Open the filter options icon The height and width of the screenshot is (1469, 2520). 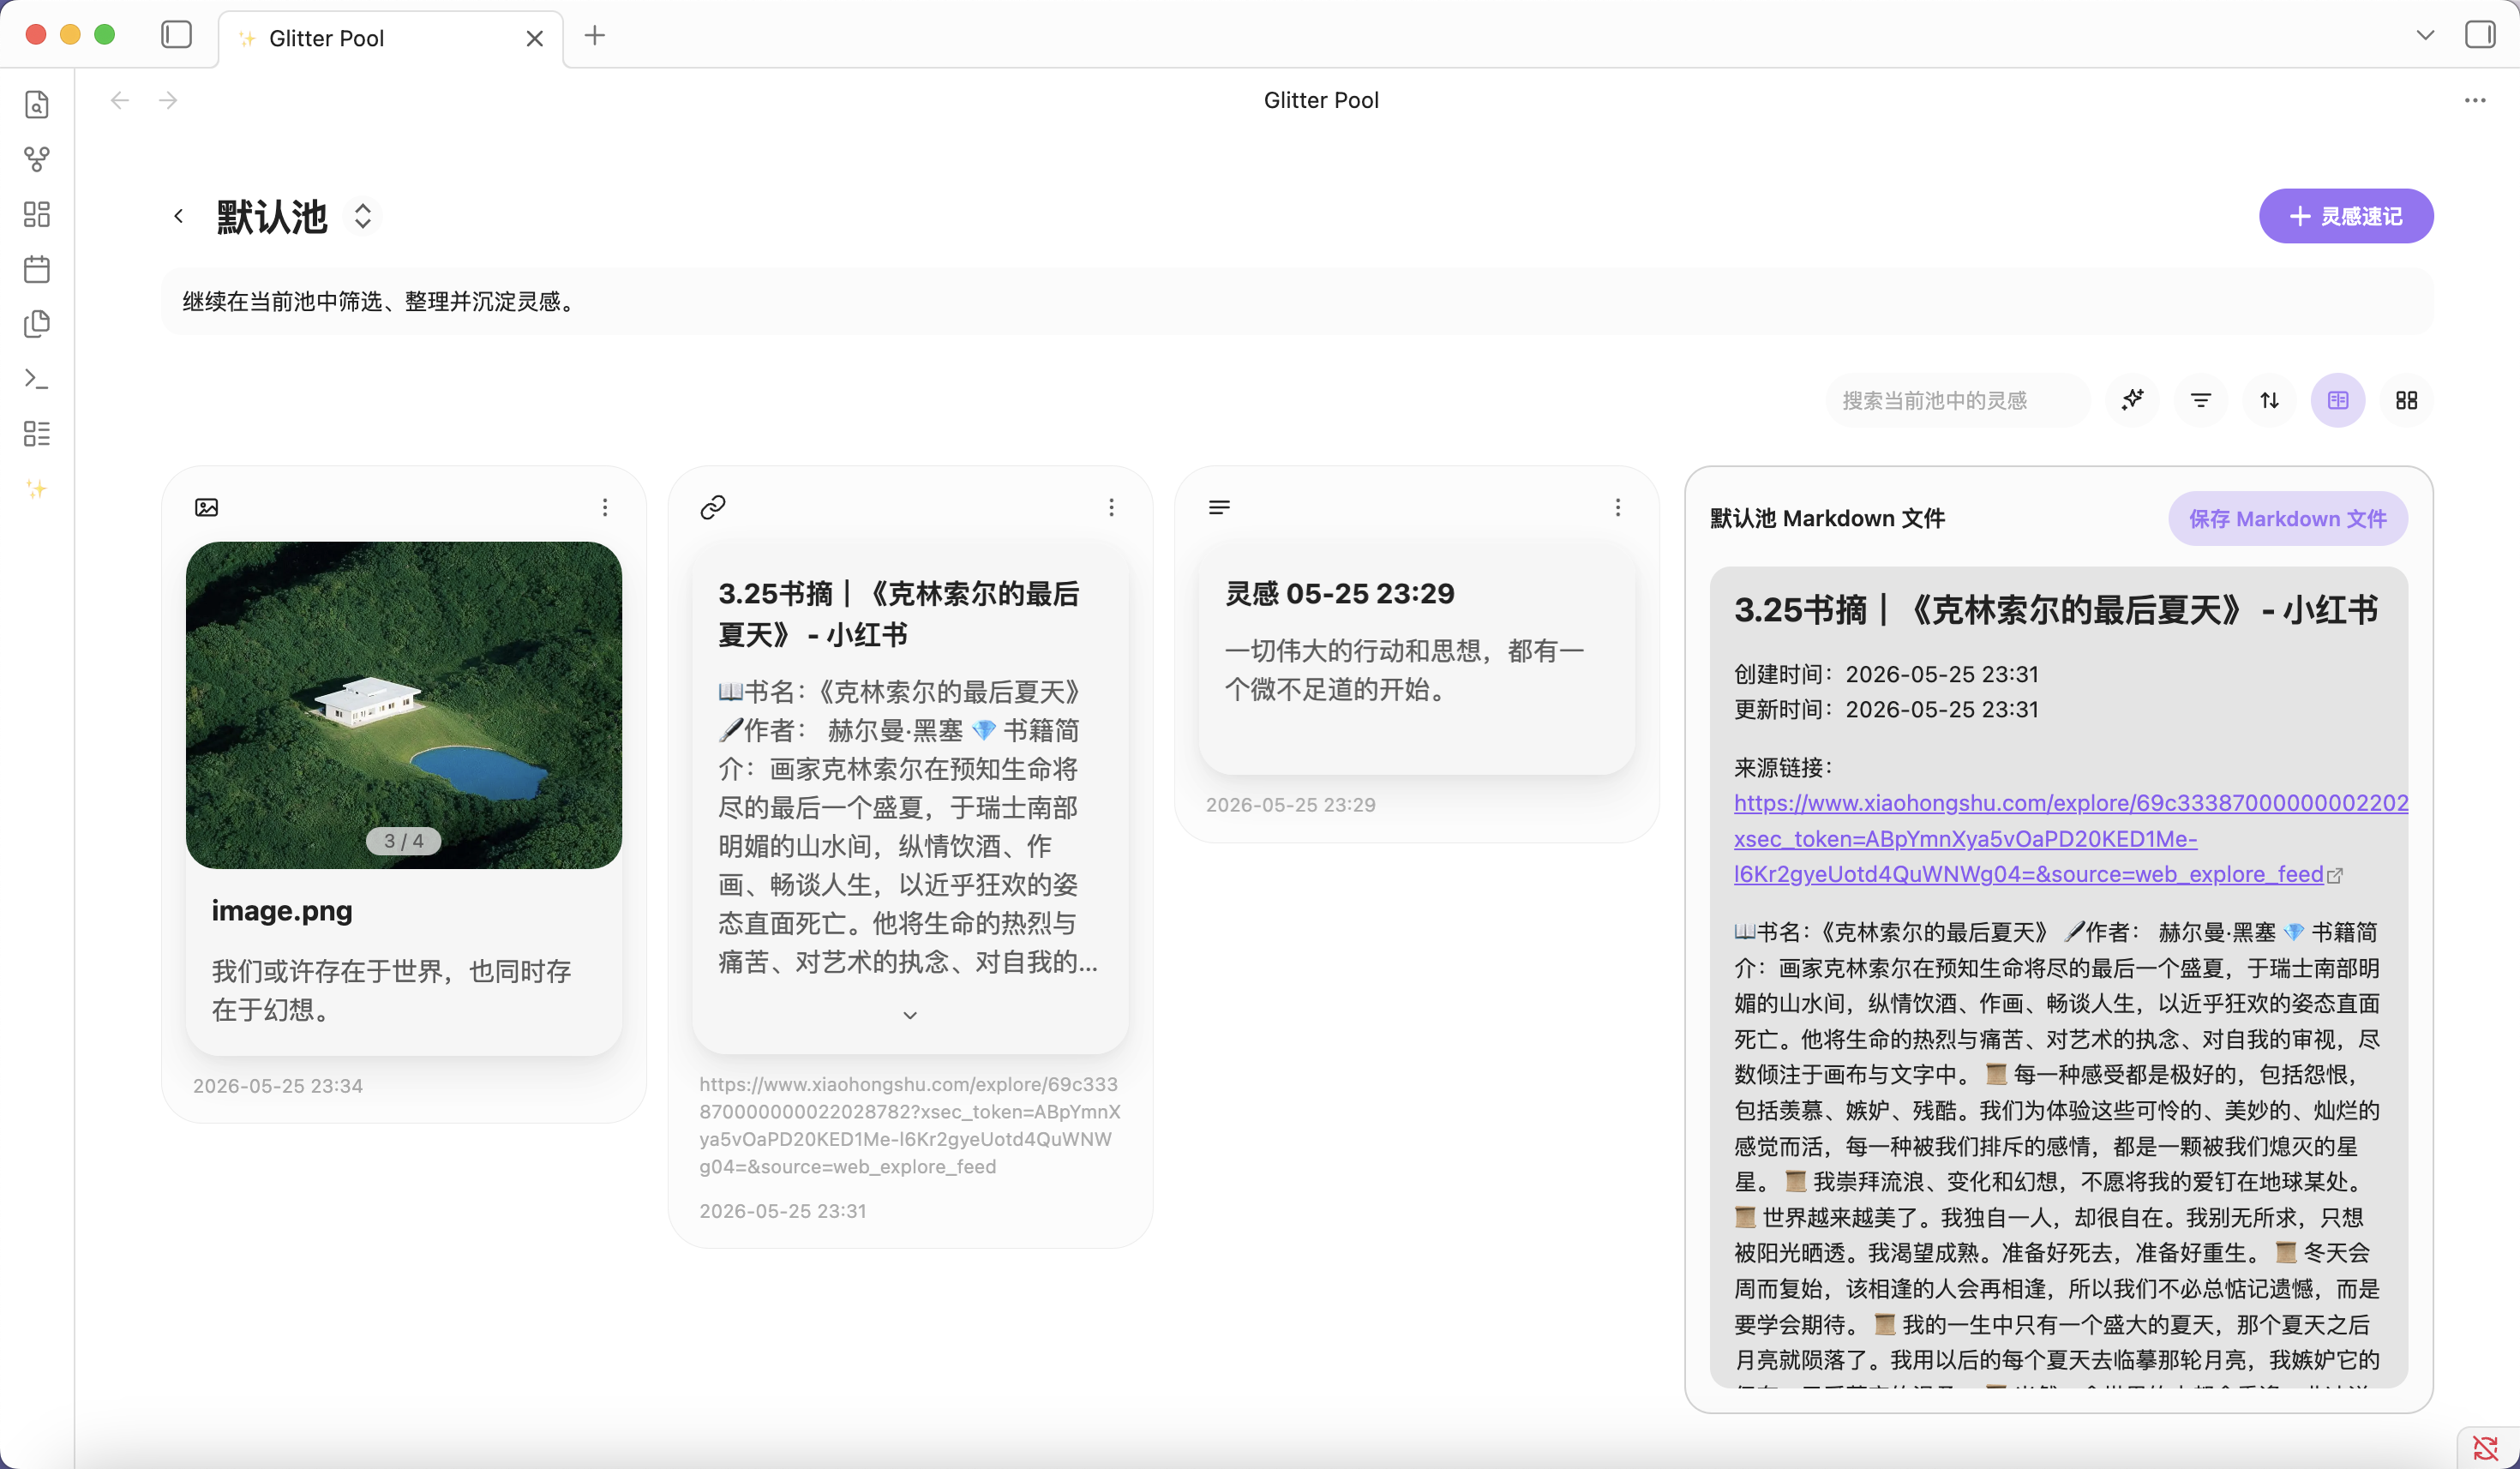(x=2201, y=400)
